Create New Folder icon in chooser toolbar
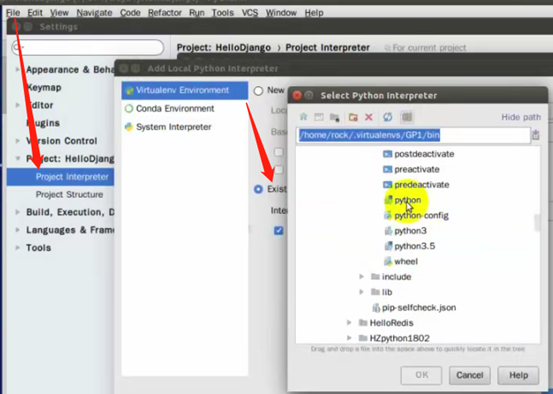 click(353, 117)
